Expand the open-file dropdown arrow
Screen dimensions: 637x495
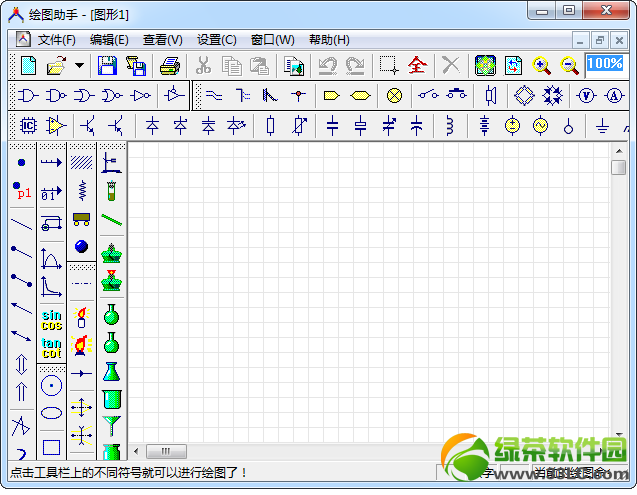coord(80,65)
